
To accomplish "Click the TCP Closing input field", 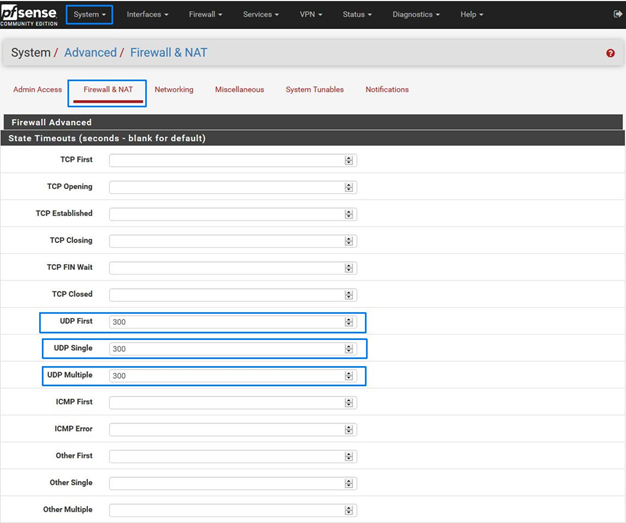I will (x=233, y=241).
